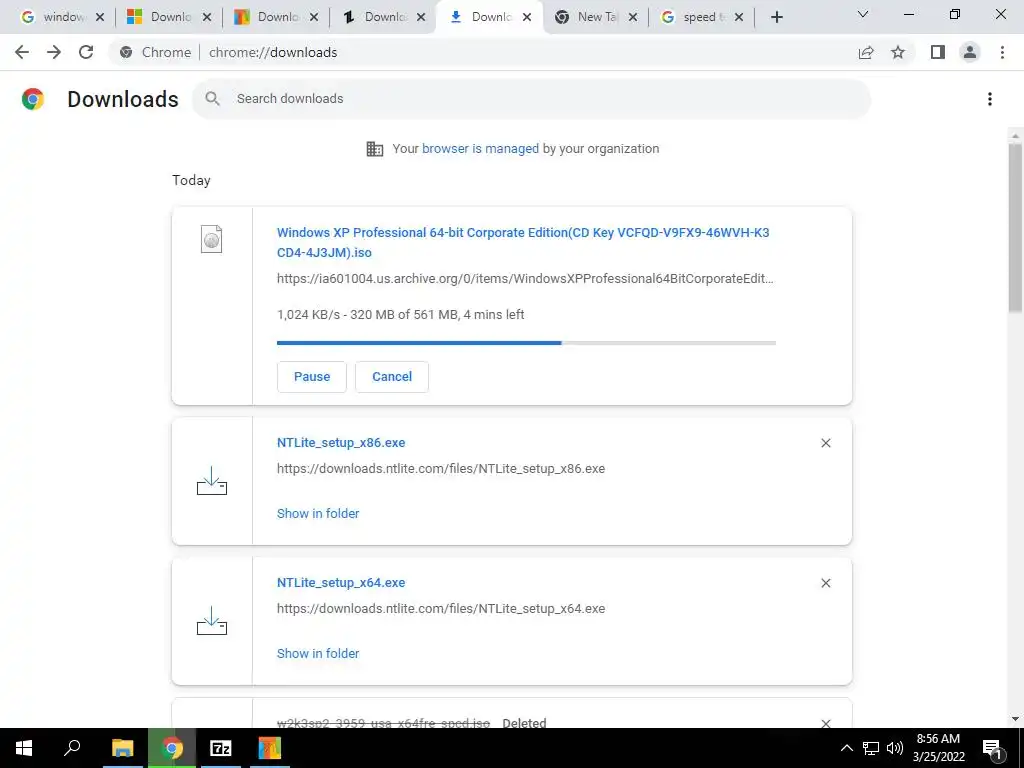Click the archive.org source URL
Viewport: 1024px width, 768px height.
[525, 279]
